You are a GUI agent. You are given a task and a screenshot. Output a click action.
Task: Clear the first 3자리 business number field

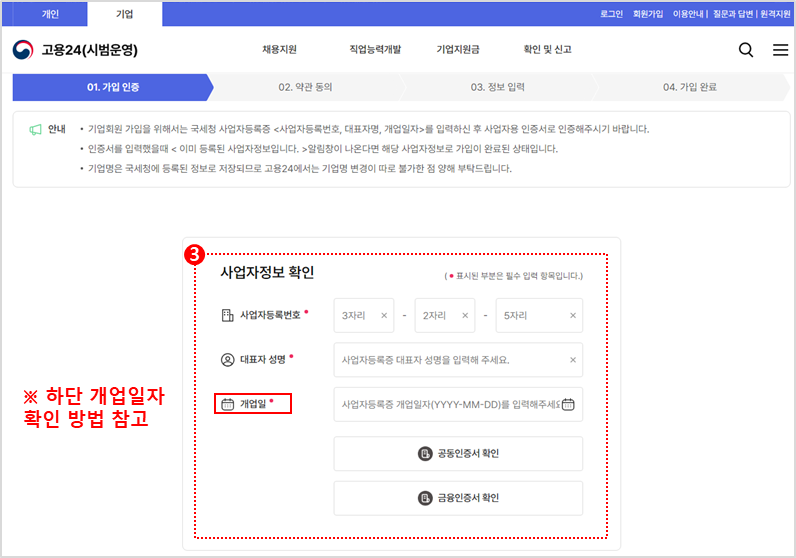[x=384, y=315]
